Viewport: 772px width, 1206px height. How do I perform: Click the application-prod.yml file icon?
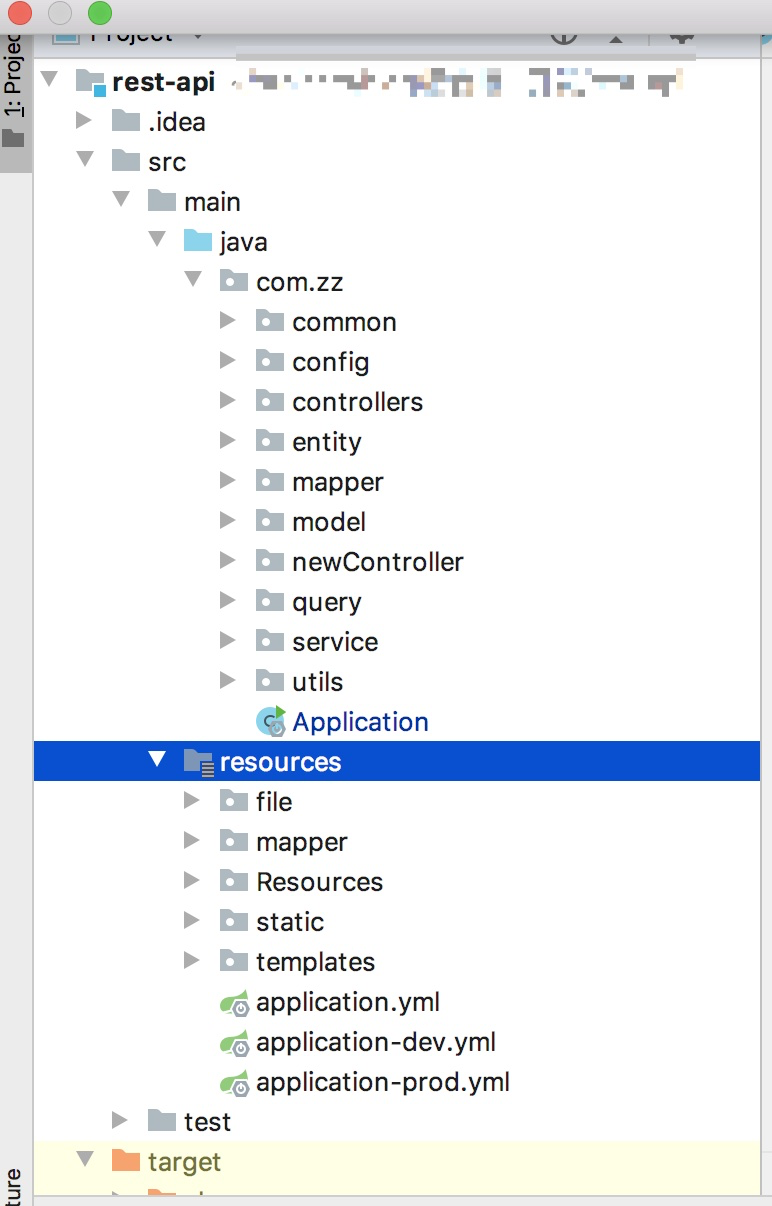[x=235, y=1083]
